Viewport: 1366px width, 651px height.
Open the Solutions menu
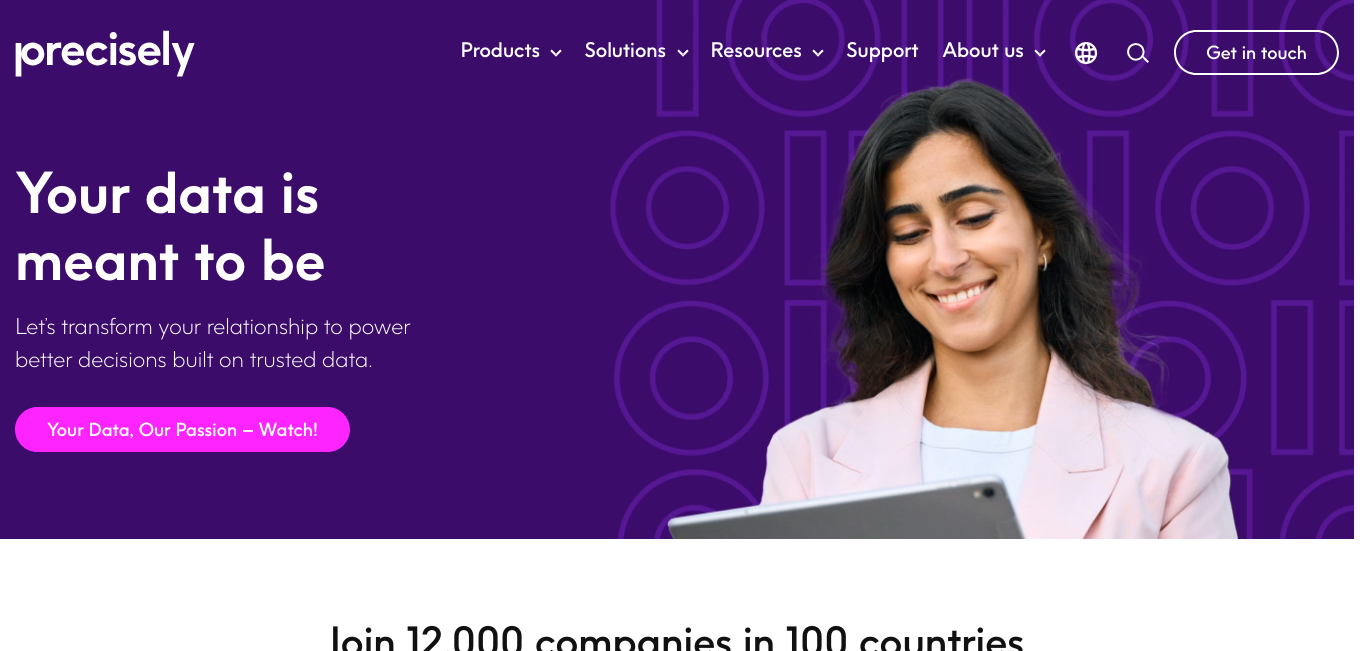(625, 51)
